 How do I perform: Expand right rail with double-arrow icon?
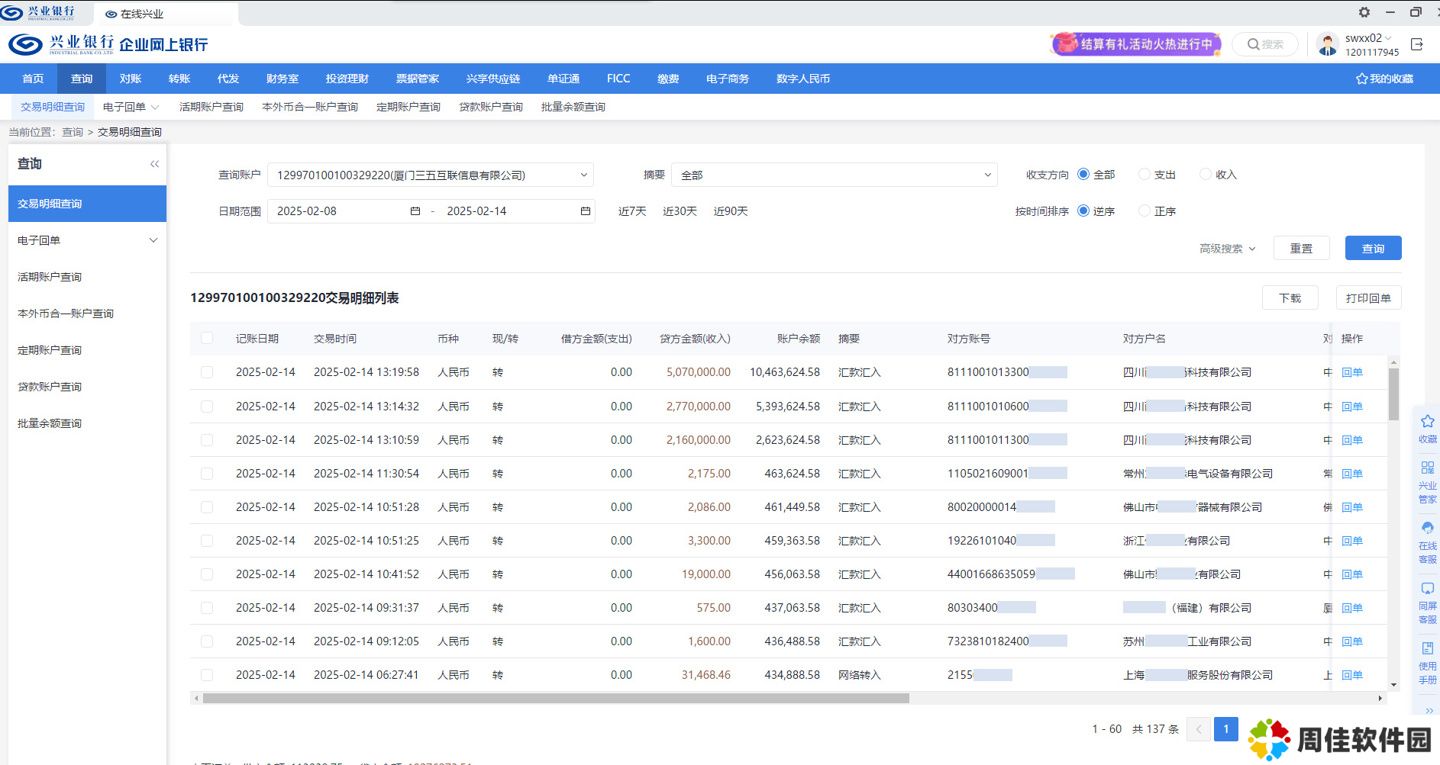[1427, 709]
